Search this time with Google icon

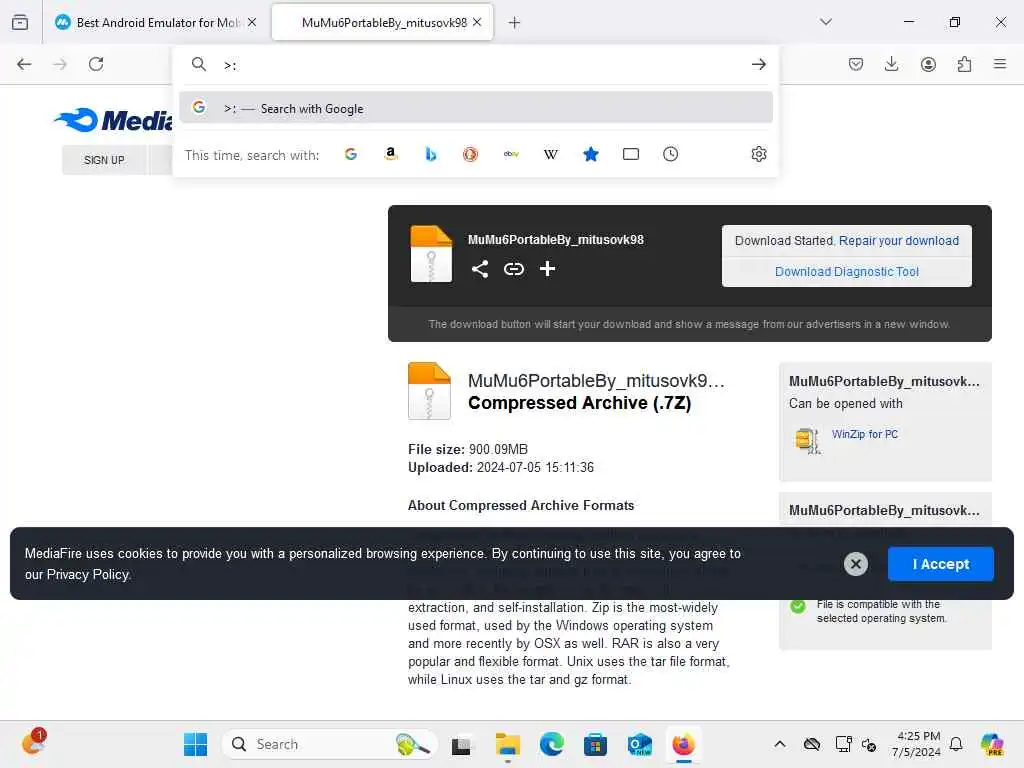click(x=351, y=154)
